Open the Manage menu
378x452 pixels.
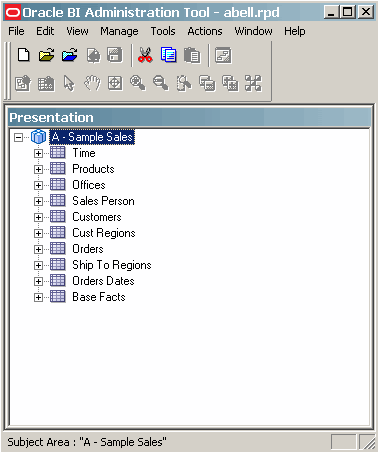tap(119, 31)
